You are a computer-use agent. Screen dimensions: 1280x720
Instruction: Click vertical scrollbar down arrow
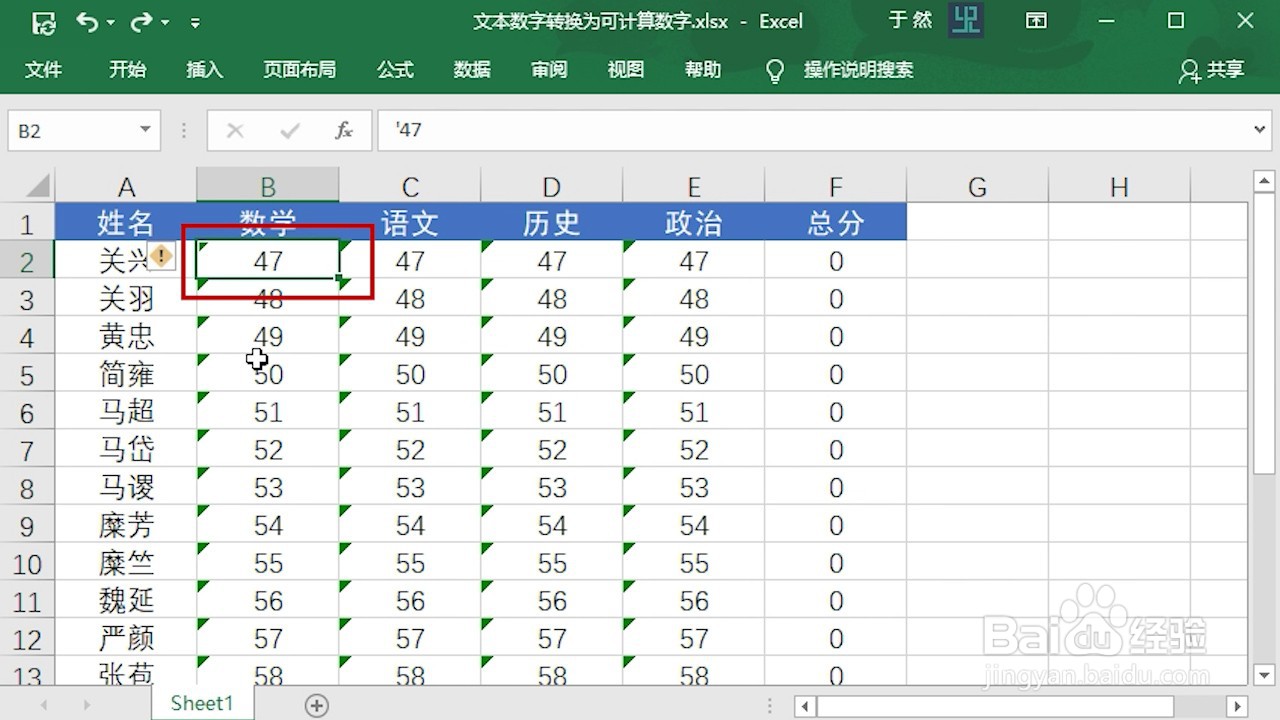pyautogui.click(x=1263, y=674)
